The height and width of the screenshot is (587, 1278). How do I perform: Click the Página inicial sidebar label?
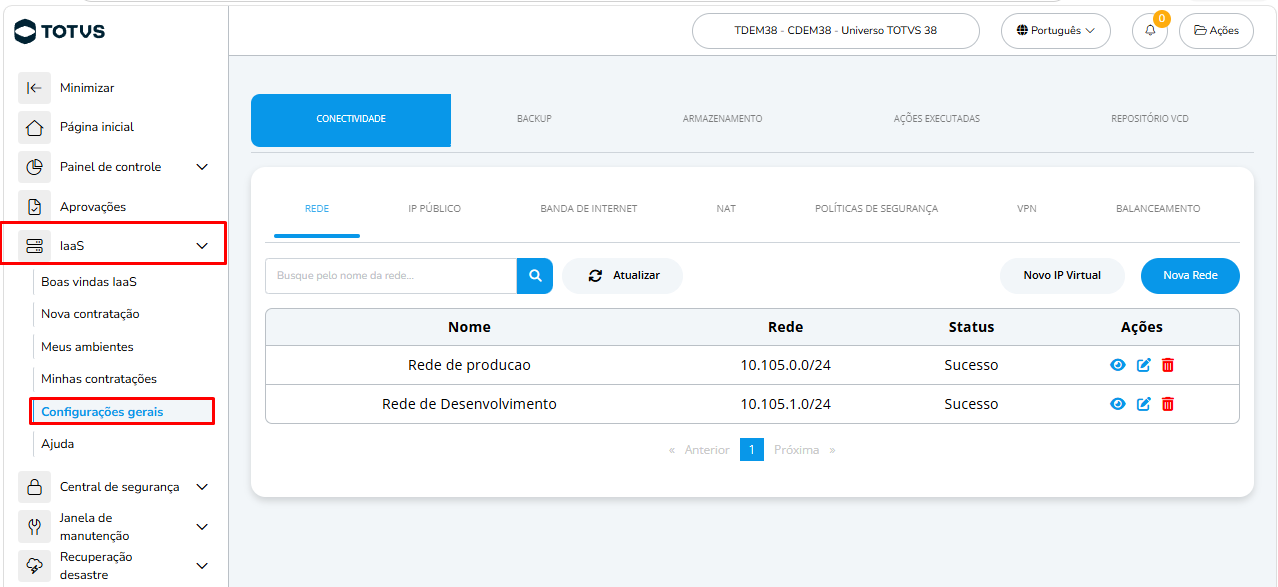[x=97, y=127]
